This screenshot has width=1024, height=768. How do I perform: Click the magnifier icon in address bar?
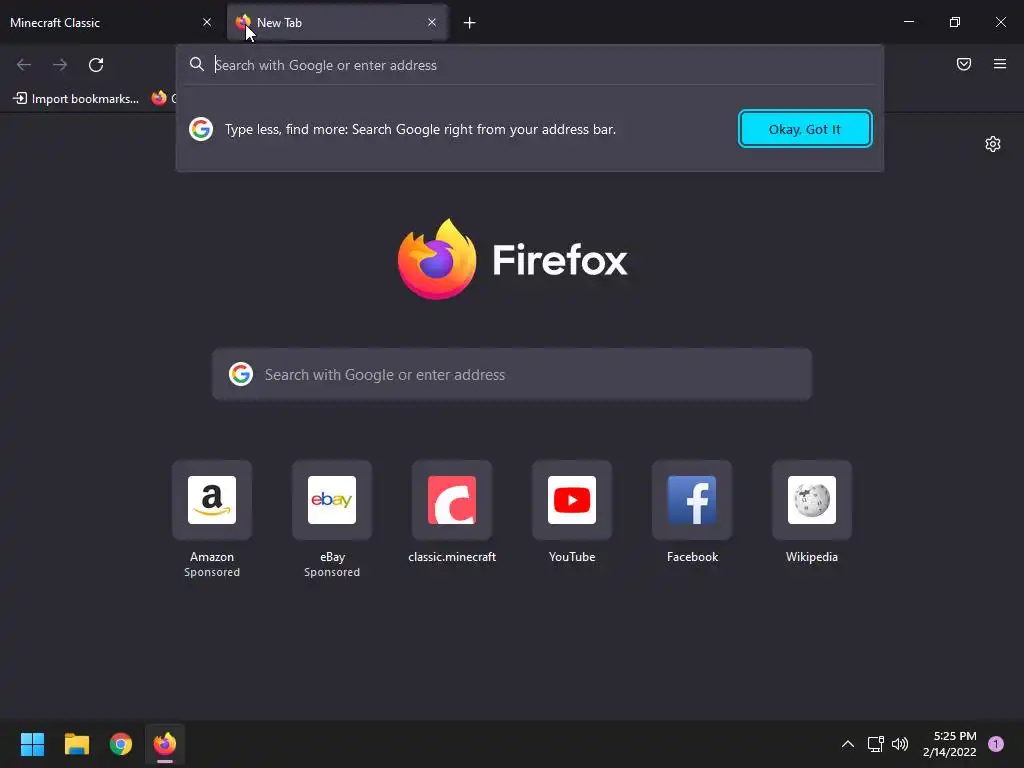point(197,64)
